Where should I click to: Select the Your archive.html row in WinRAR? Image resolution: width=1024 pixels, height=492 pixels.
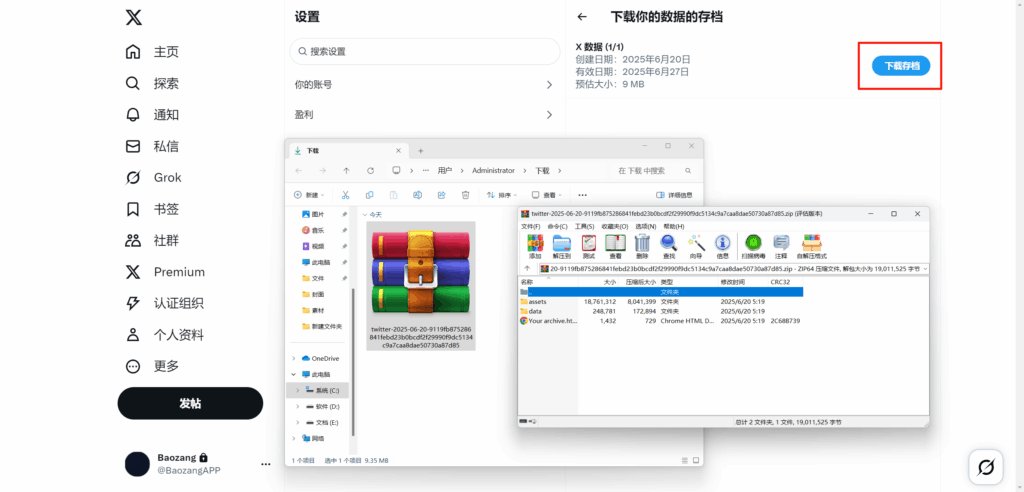[x=660, y=321]
